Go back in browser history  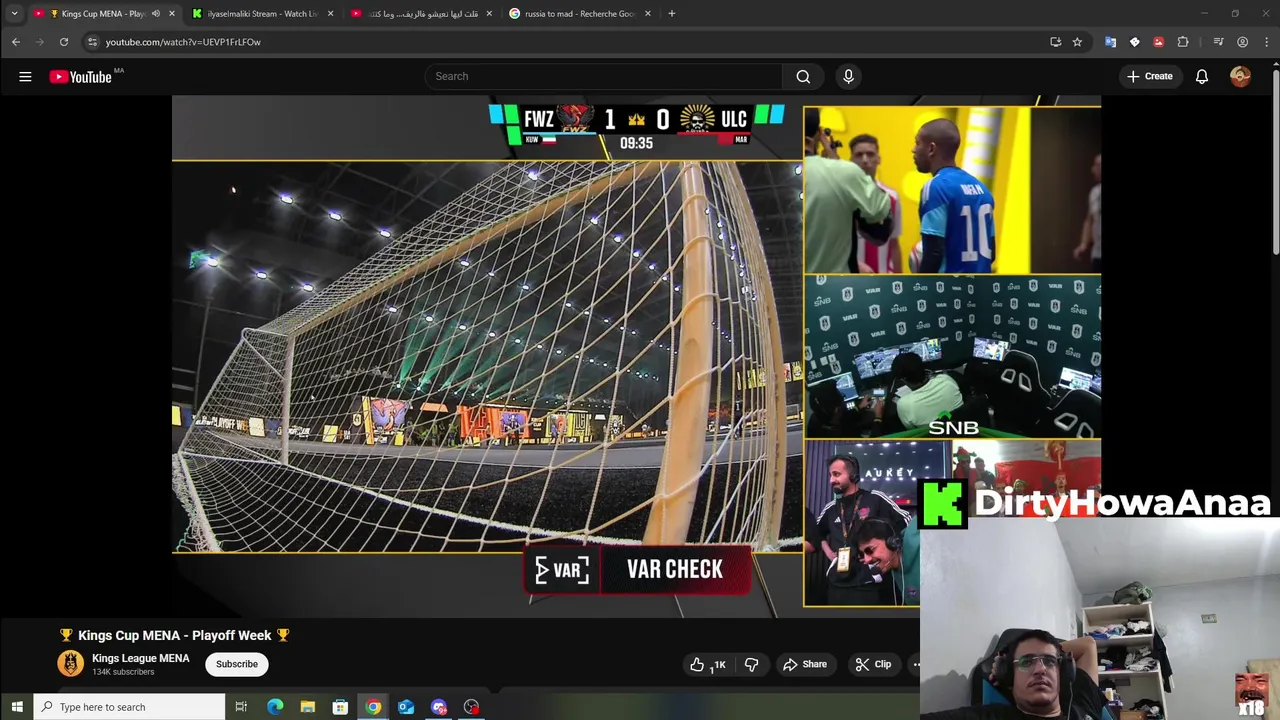click(x=16, y=42)
